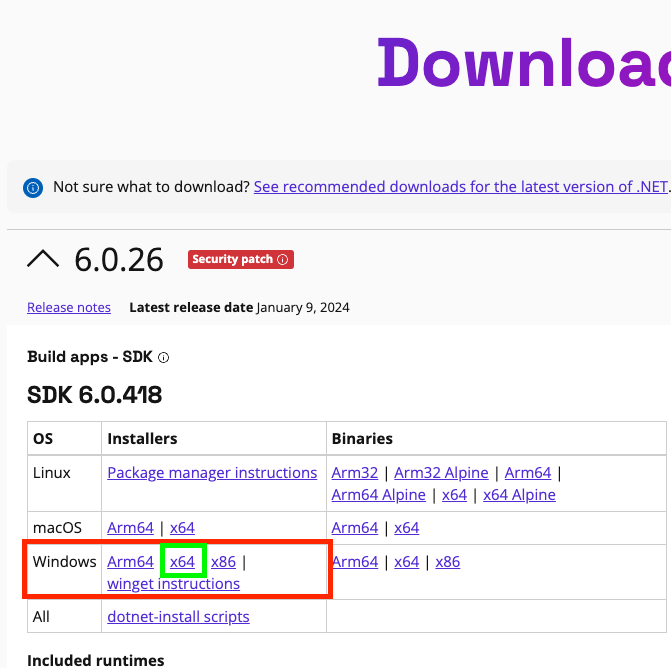Download macOS x64 binary
This screenshot has height=668, width=671.
pos(407,528)
